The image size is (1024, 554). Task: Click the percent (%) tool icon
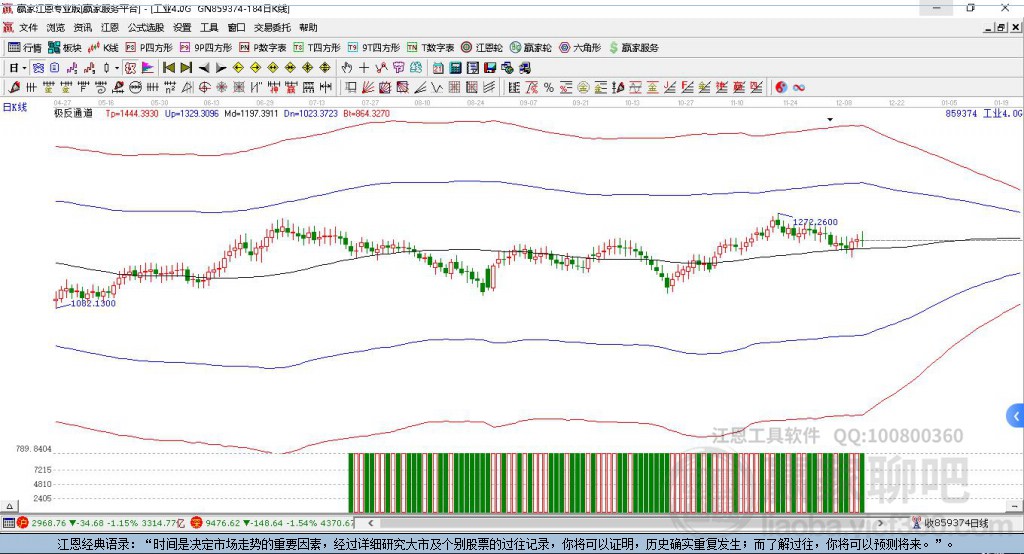point(549,87)
